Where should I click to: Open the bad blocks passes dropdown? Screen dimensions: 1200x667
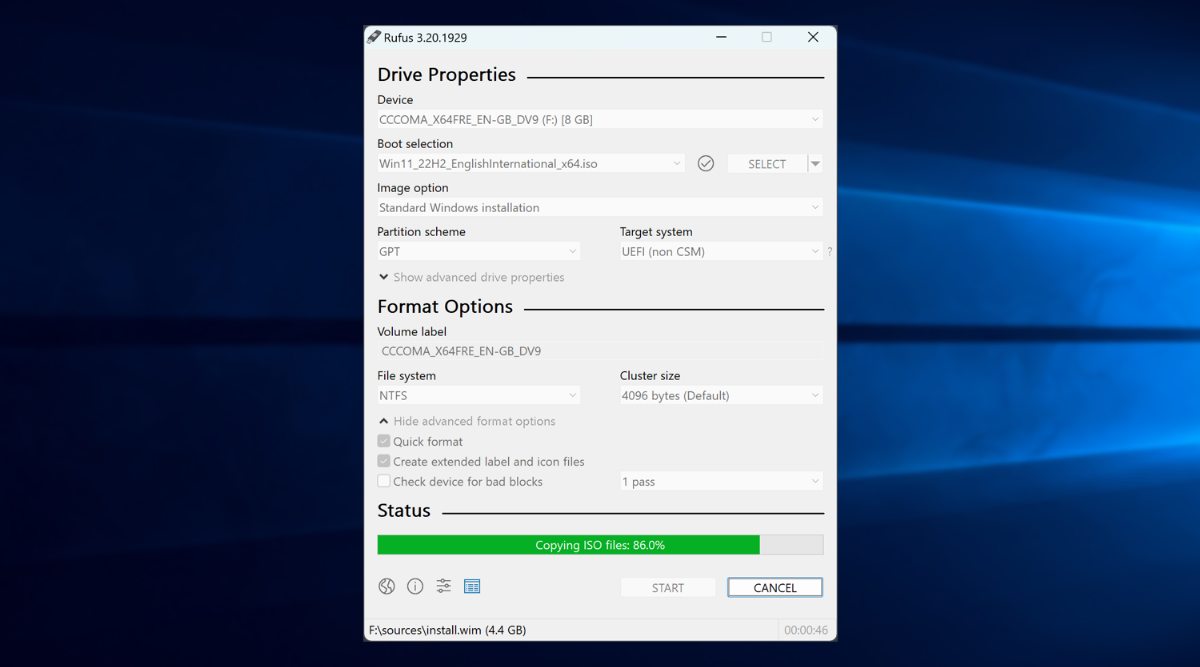721,481
